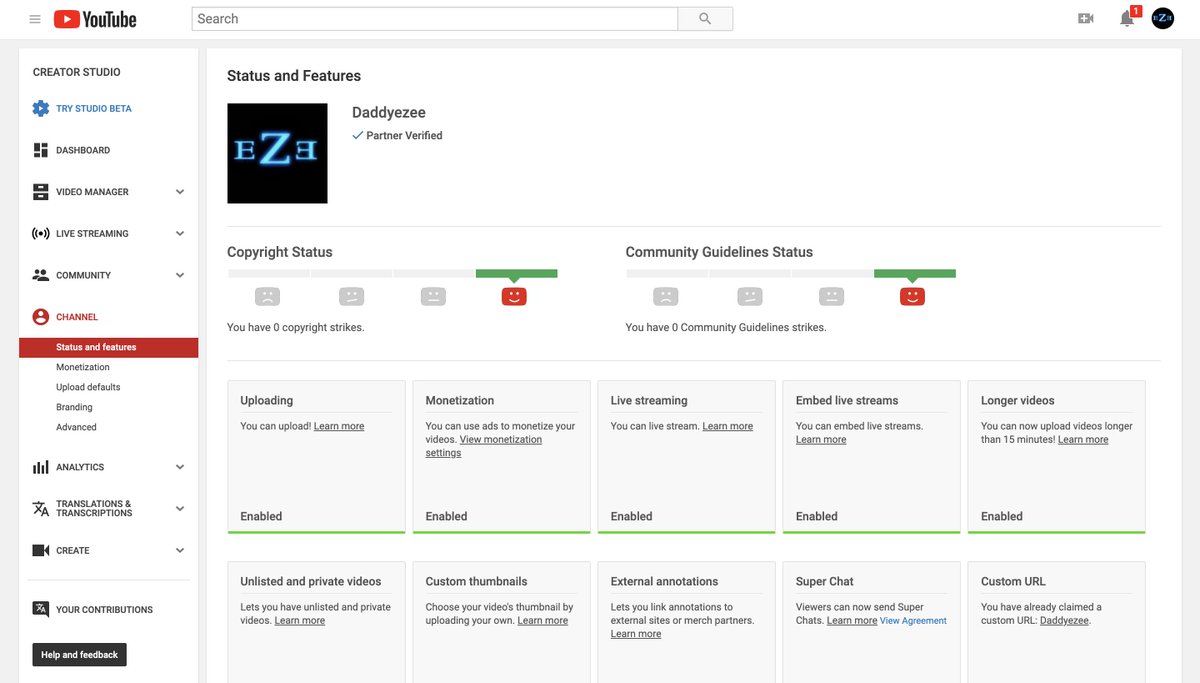Open Advanced under Channel
1200x683 pixels.
76,427
